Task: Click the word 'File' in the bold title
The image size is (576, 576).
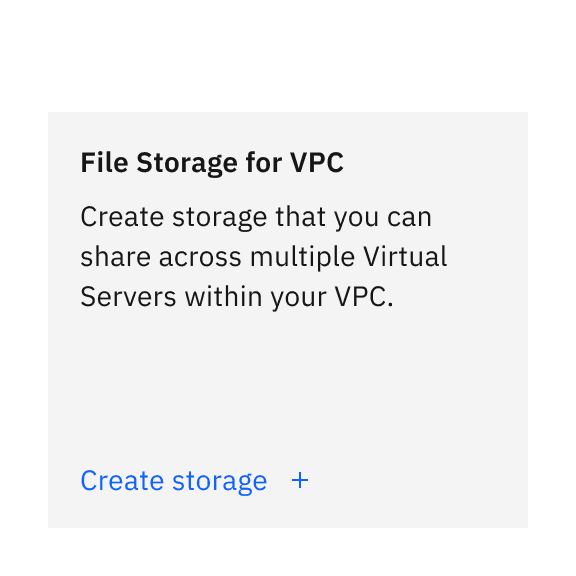Action: pyautogui.click(x=104, y=162)
